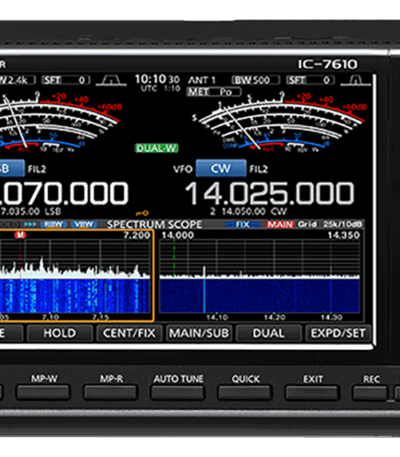400x457 pixels.
Task: Tap the 14.350 scope upper edge label
Action: [344, 235]
